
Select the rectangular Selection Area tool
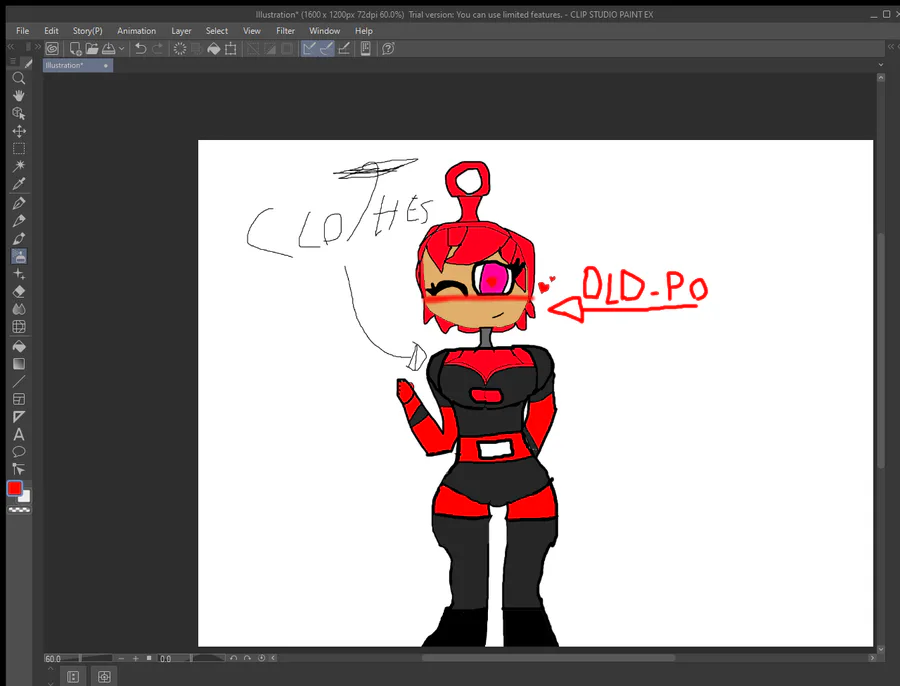pos(19,149)
